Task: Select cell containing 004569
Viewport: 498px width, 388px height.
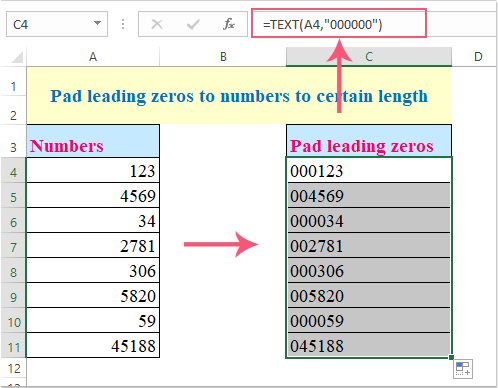Action: coord(369,195)
